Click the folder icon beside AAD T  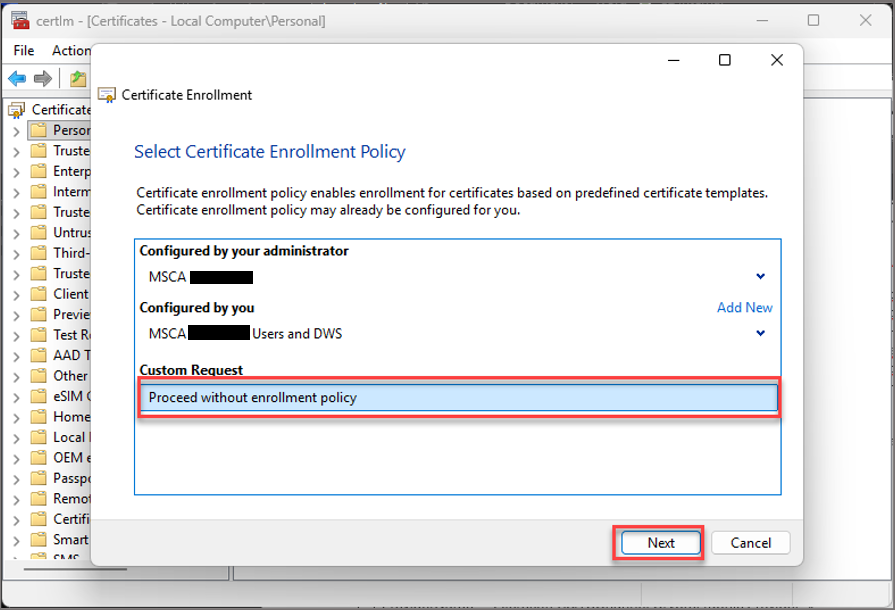point(38,356)
